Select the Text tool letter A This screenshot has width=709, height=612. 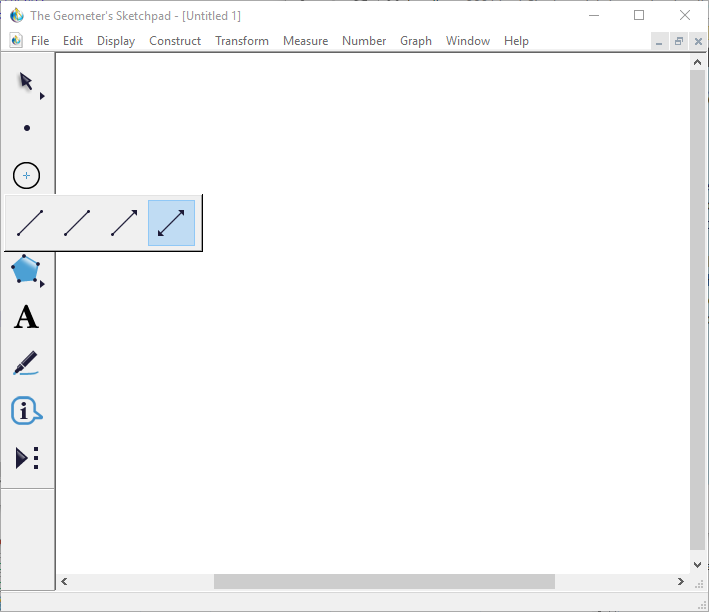tap(26, 317)
